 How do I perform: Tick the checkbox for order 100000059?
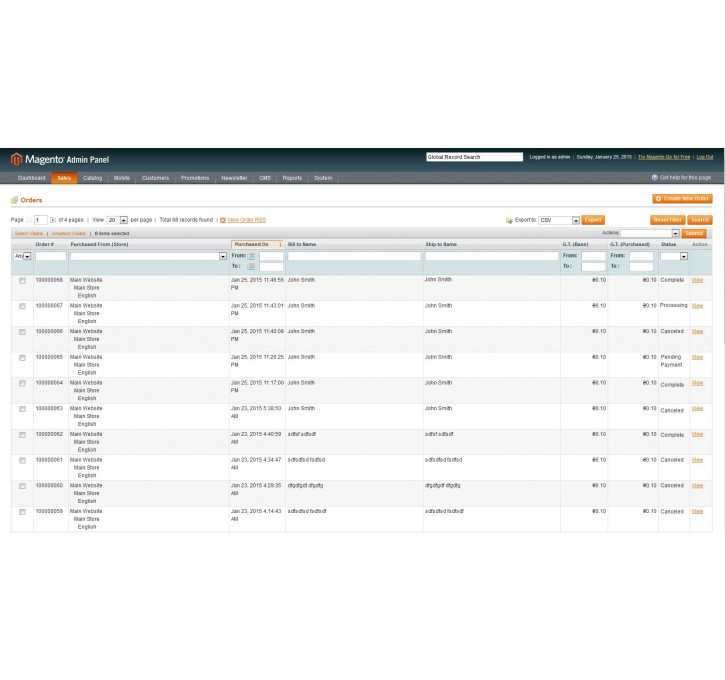22,511
